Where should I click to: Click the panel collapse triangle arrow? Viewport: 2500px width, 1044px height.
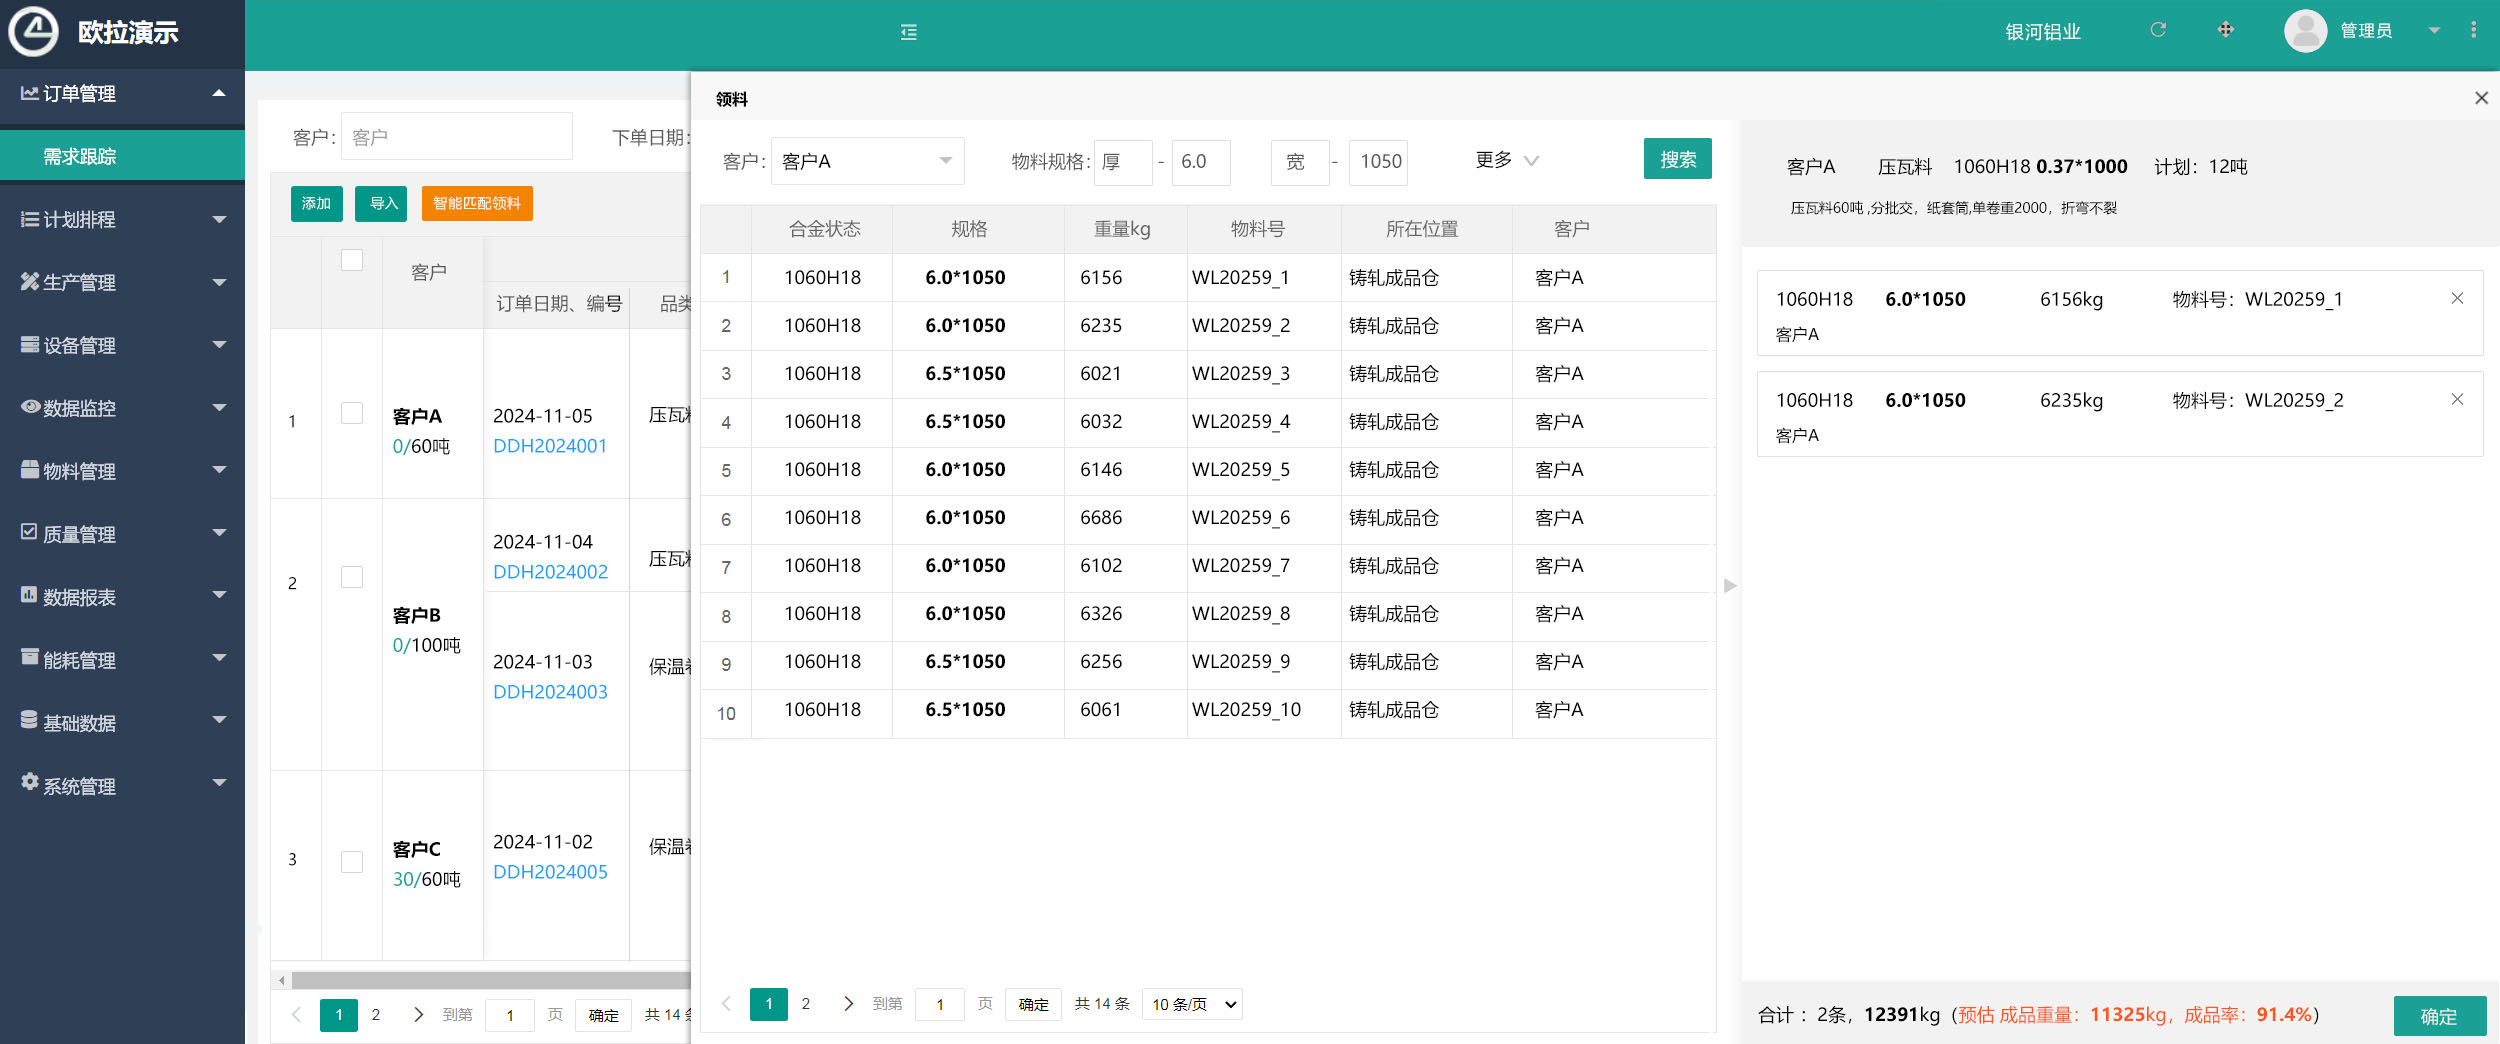pyautogui.click(x=1730, y=585)
